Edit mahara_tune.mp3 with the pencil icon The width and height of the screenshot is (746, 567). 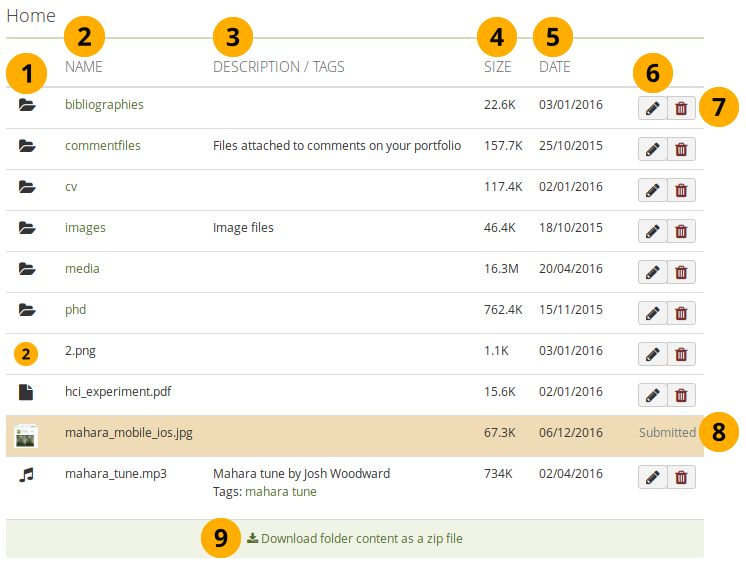(x=652, y=477)
